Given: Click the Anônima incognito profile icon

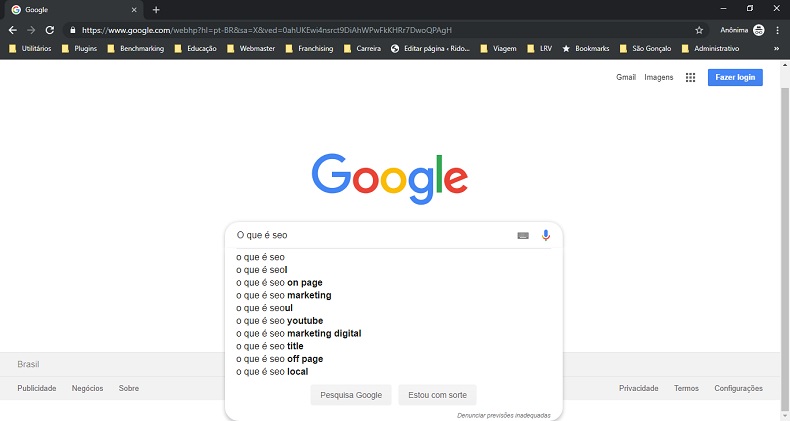Looking at the screenshot, I should tap(758, 30).
